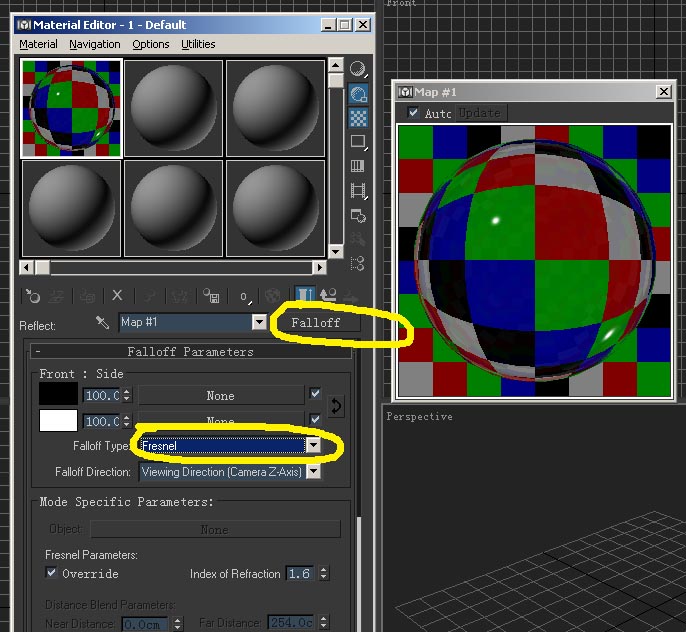Toggle the Backlight icon
This screenshot has width=686, height=632.
(357, 94)
